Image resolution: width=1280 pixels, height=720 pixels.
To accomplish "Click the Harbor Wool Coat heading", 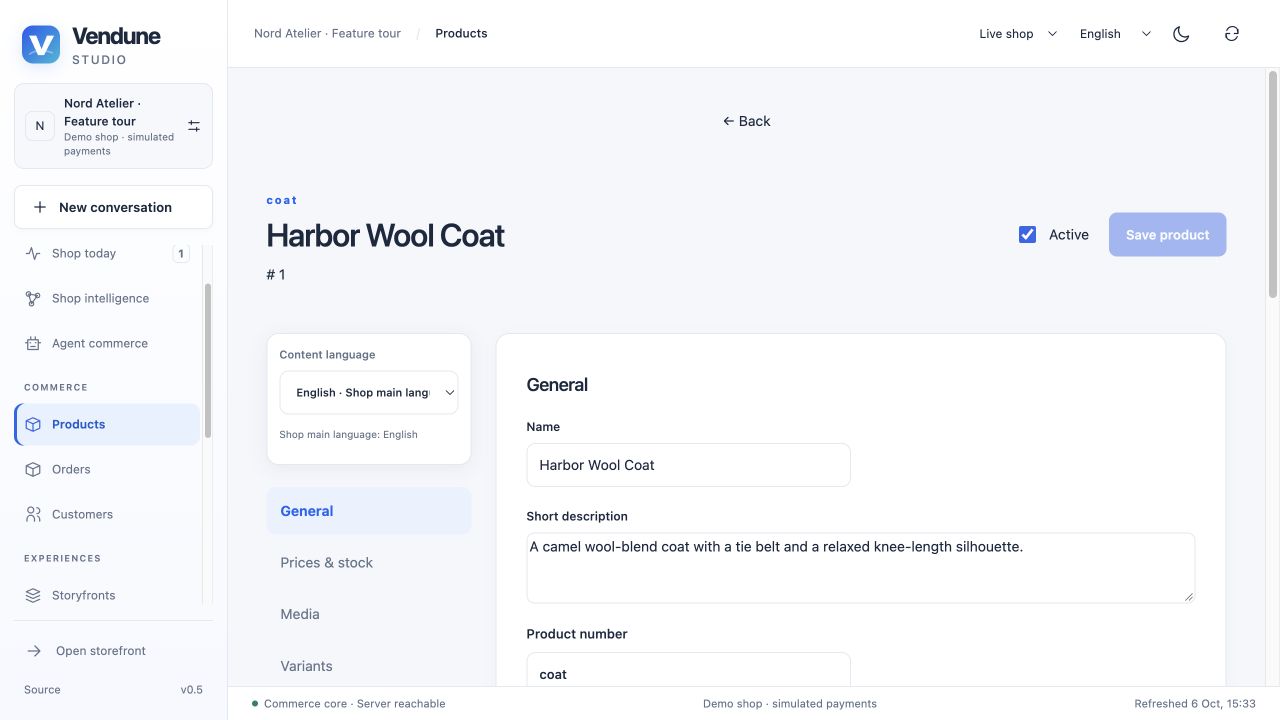I will 385,236.
